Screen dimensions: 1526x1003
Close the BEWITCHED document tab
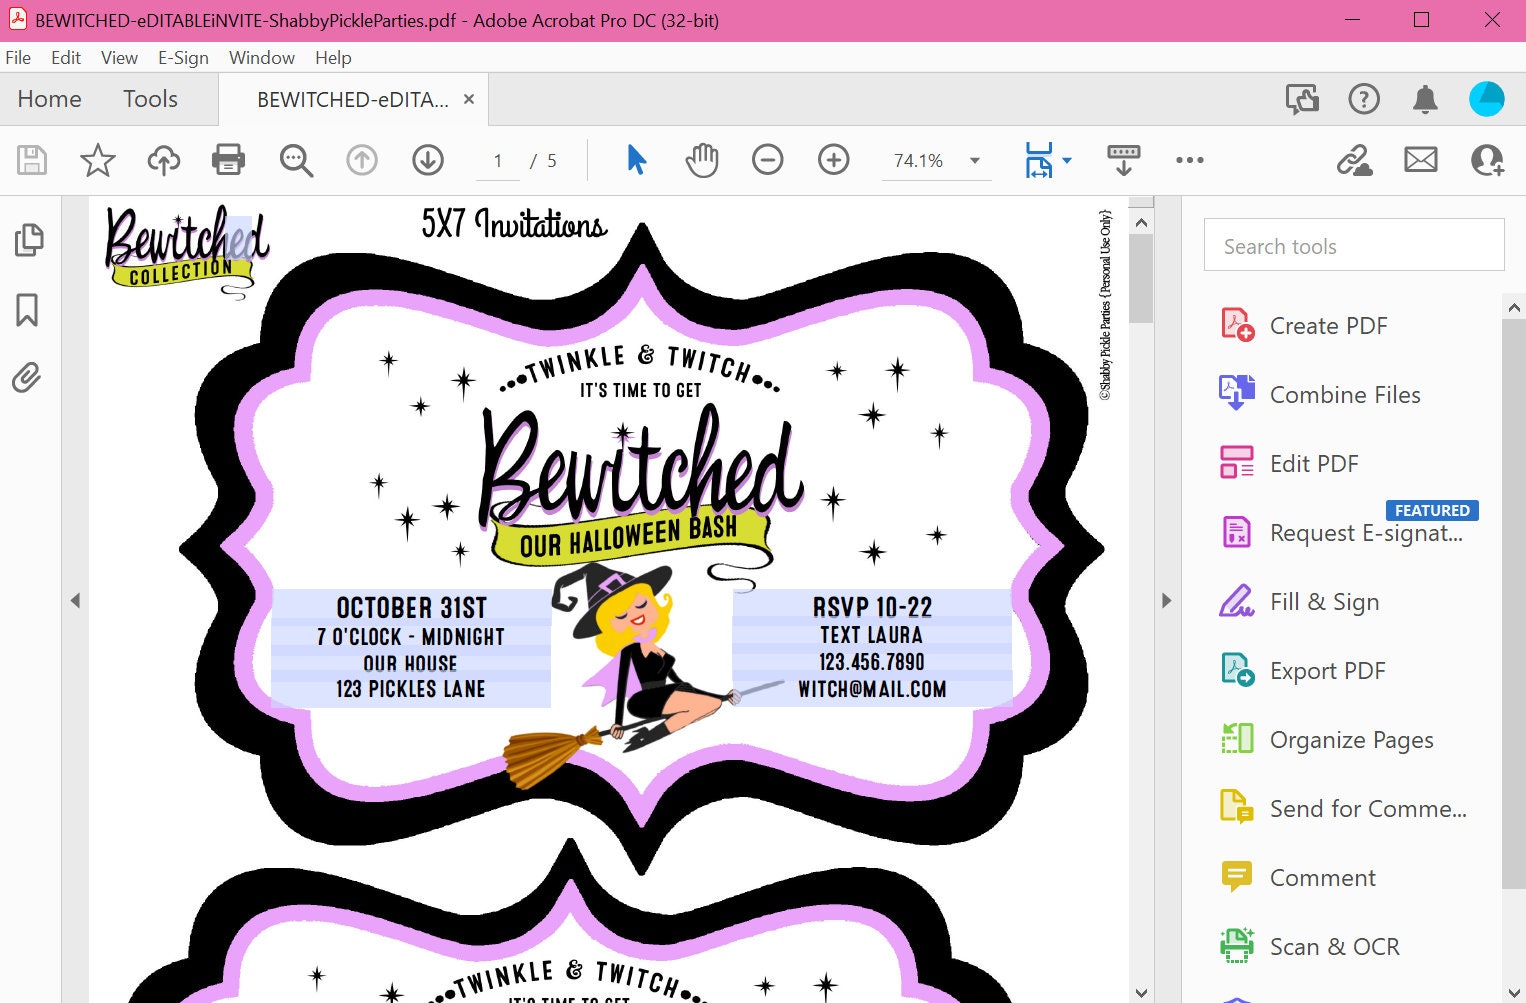pos(468,100)
